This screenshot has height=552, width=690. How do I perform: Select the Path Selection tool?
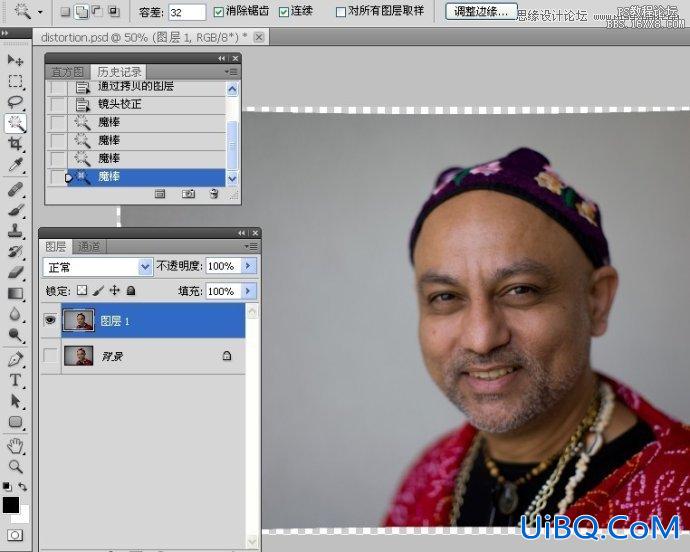tap(15, 401)
